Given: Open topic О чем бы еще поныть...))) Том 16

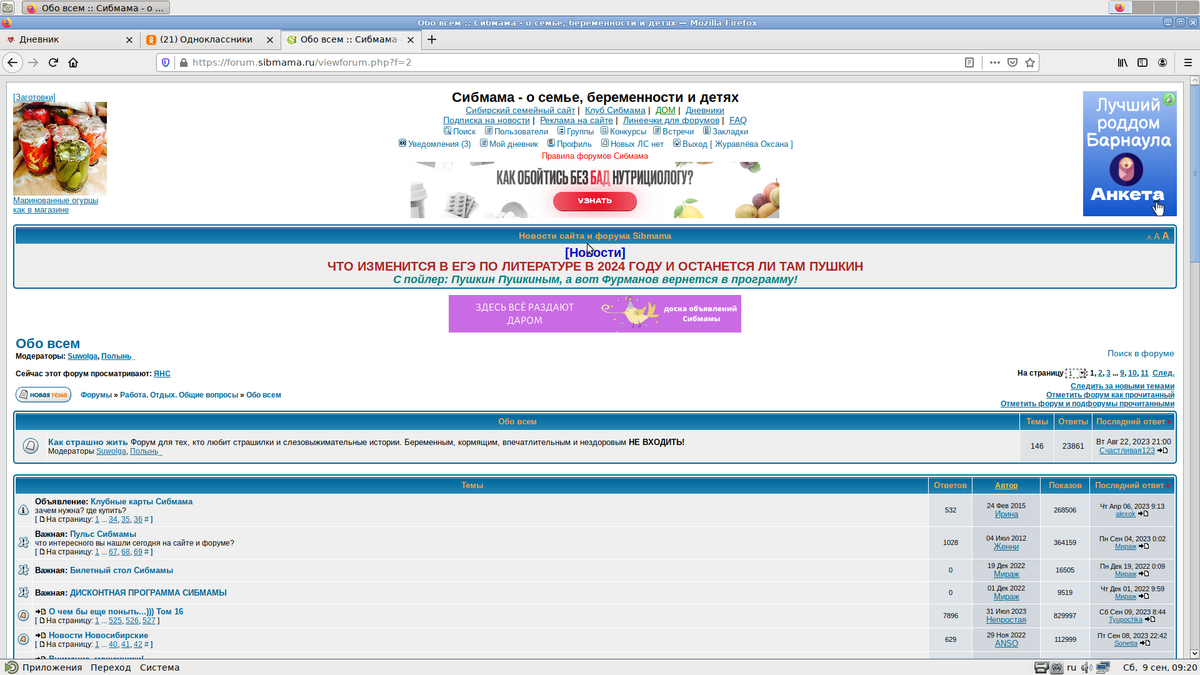Looking at the screenshot, I should coord(116,612).
